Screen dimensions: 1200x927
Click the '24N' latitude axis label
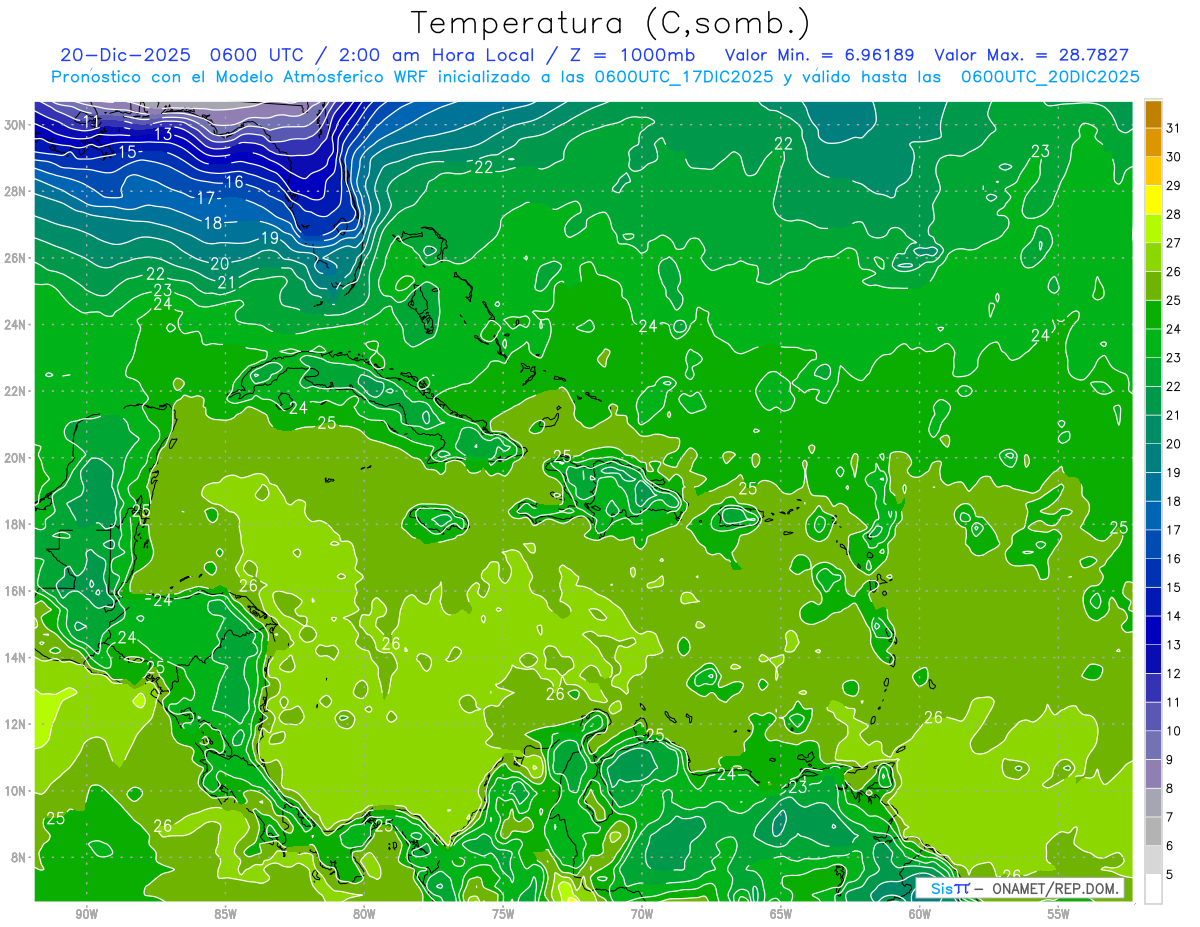click(17, 324)
